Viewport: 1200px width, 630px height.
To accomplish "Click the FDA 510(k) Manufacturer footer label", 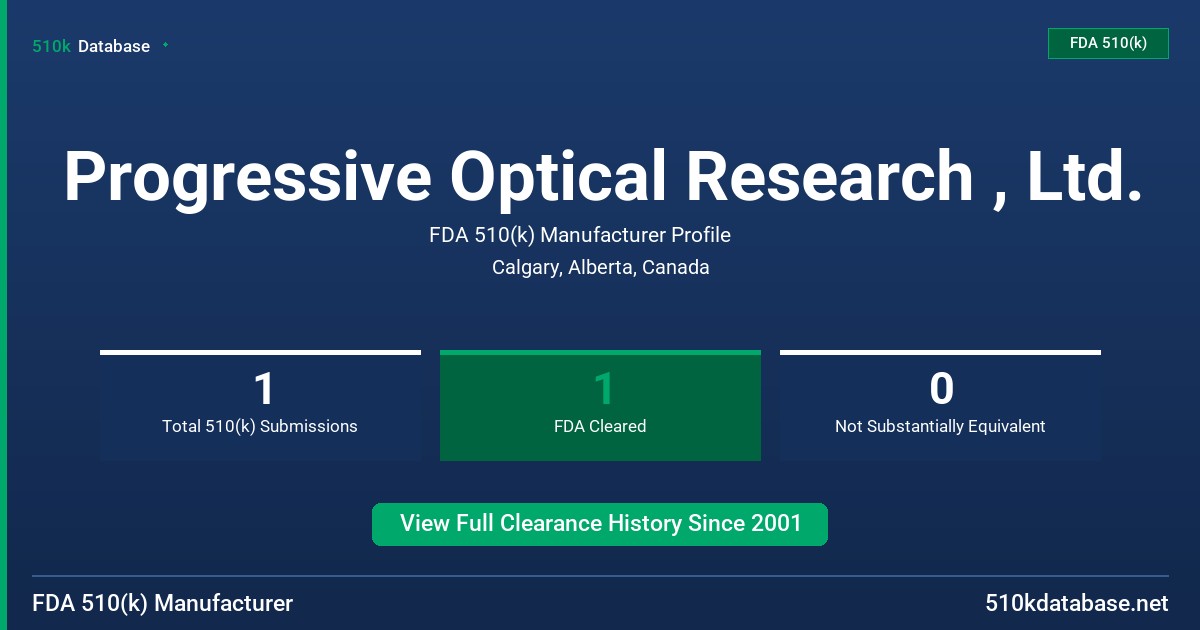I will click(163, 603).
